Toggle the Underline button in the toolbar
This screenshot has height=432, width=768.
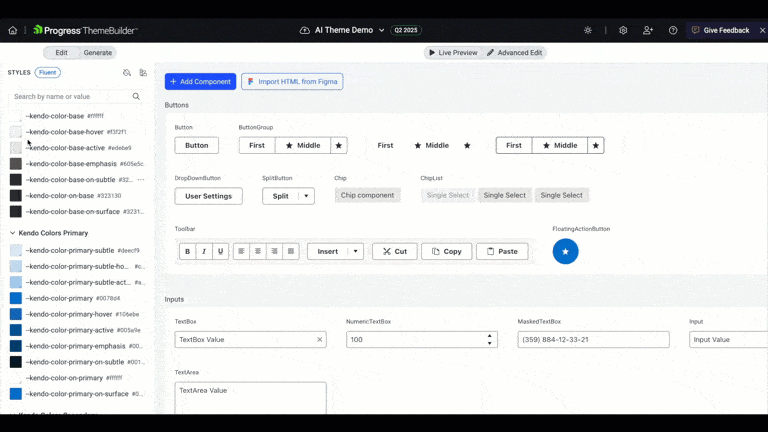tap(221, 251)
